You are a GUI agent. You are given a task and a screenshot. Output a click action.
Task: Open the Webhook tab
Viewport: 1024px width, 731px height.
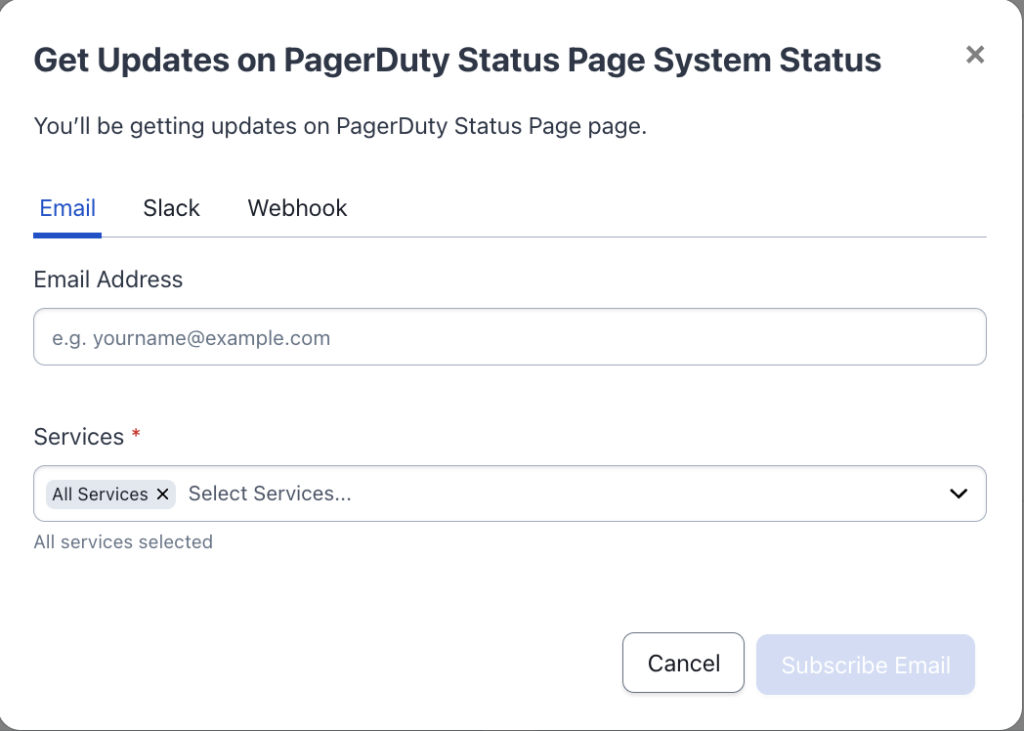click(x=297, y=208)
